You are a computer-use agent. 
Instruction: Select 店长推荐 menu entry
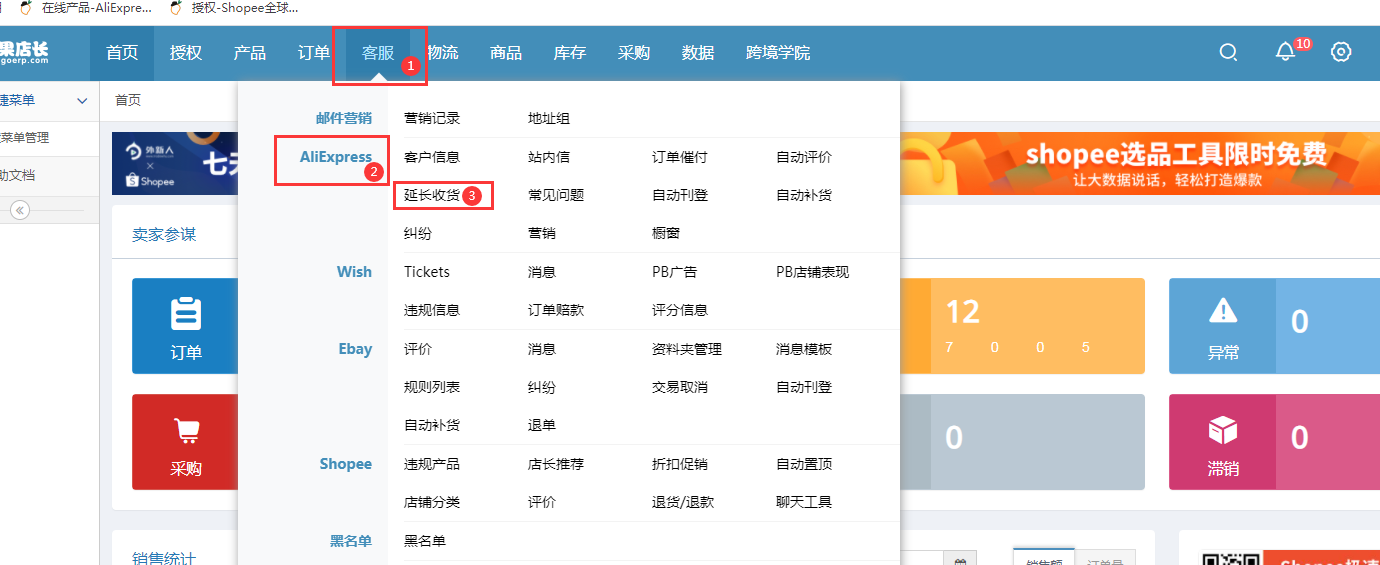coord(556,464)
